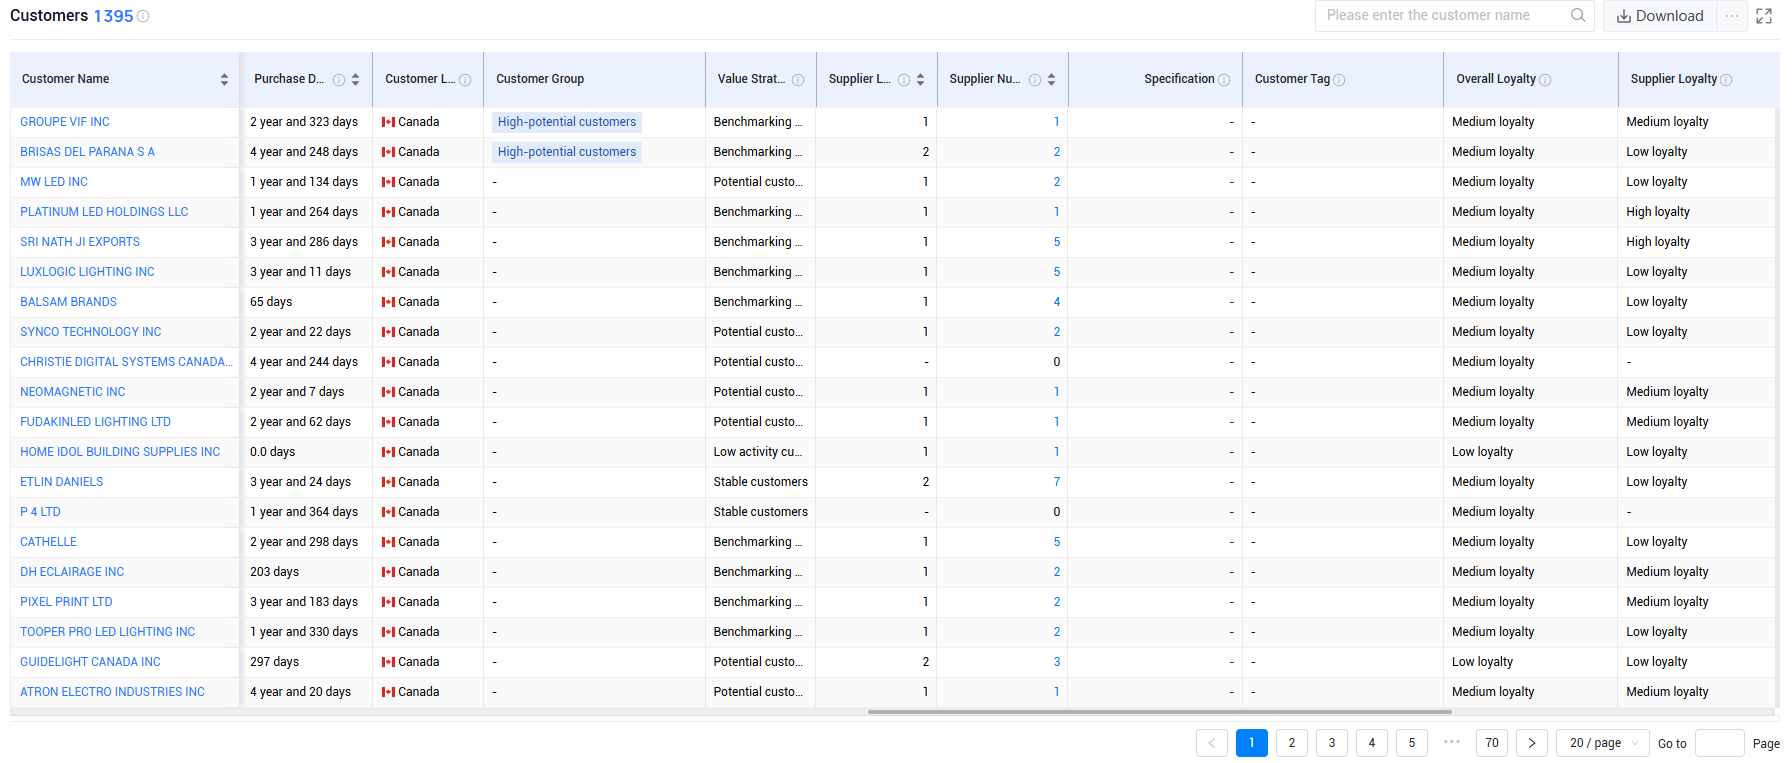Open GROUPE VIF INC customer link

(x=65, y=122)
